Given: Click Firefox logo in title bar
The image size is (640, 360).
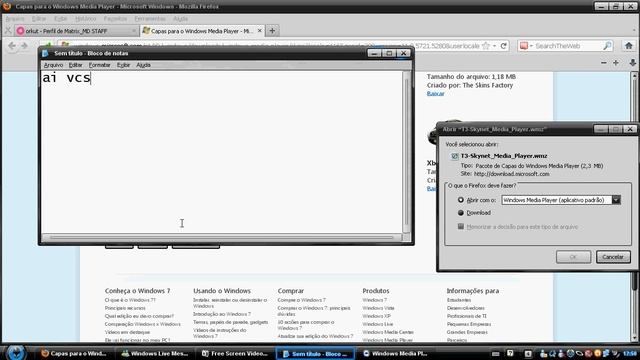Looking at the screenshot, I should (7, 7).
